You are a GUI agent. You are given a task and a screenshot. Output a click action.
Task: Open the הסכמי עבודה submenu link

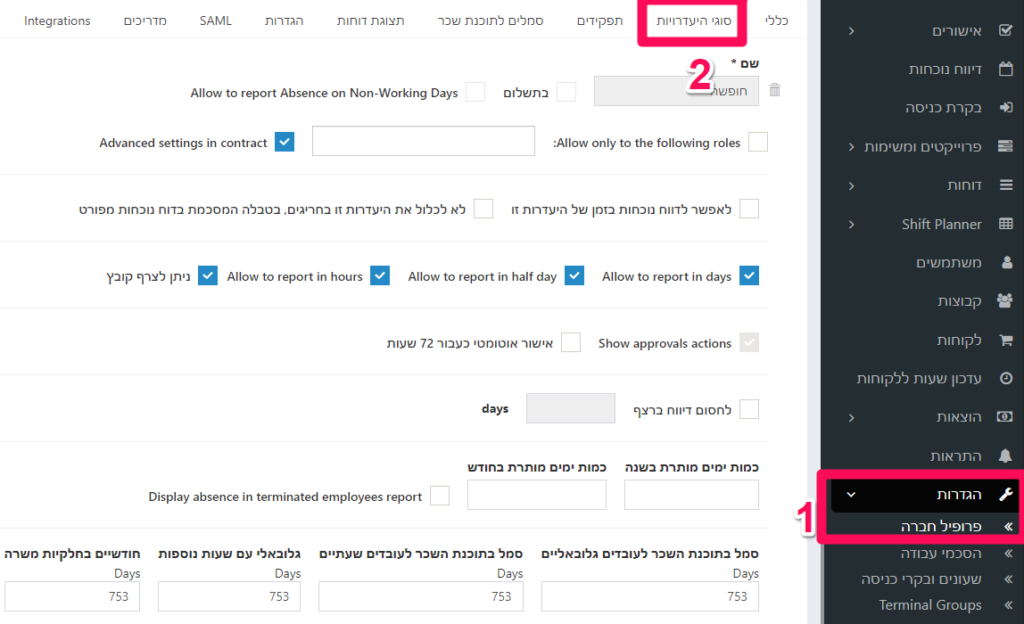[x=941, y=553]
